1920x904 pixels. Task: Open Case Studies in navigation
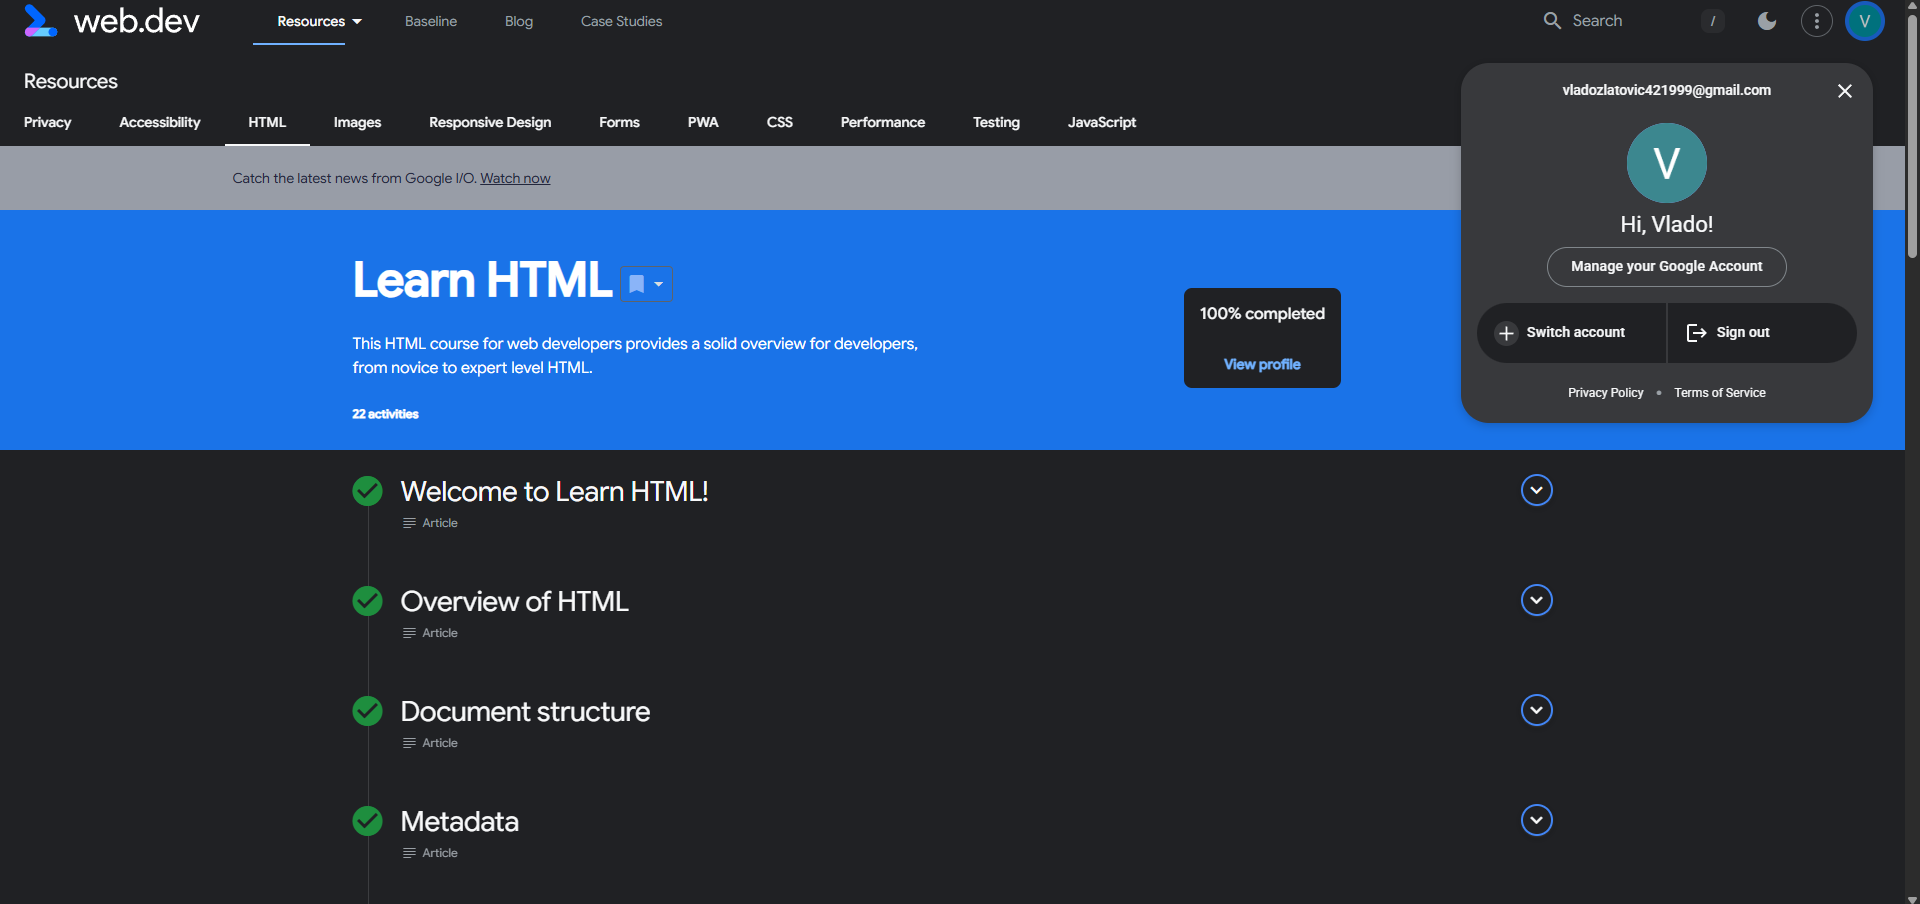621,21
